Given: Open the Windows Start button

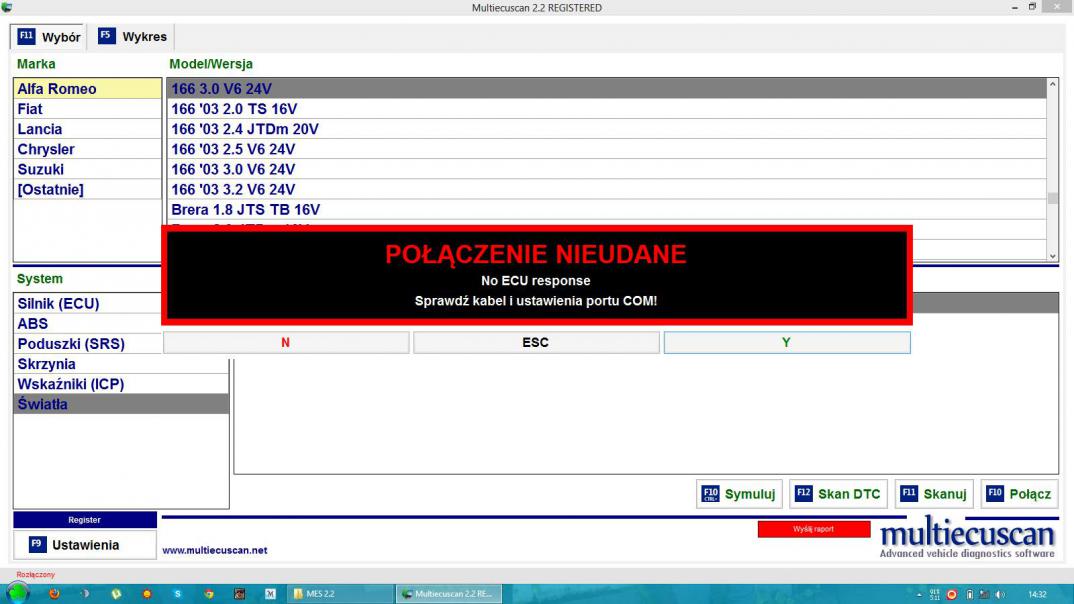Looking at the screenshot, I should click(x=18, y=594).
